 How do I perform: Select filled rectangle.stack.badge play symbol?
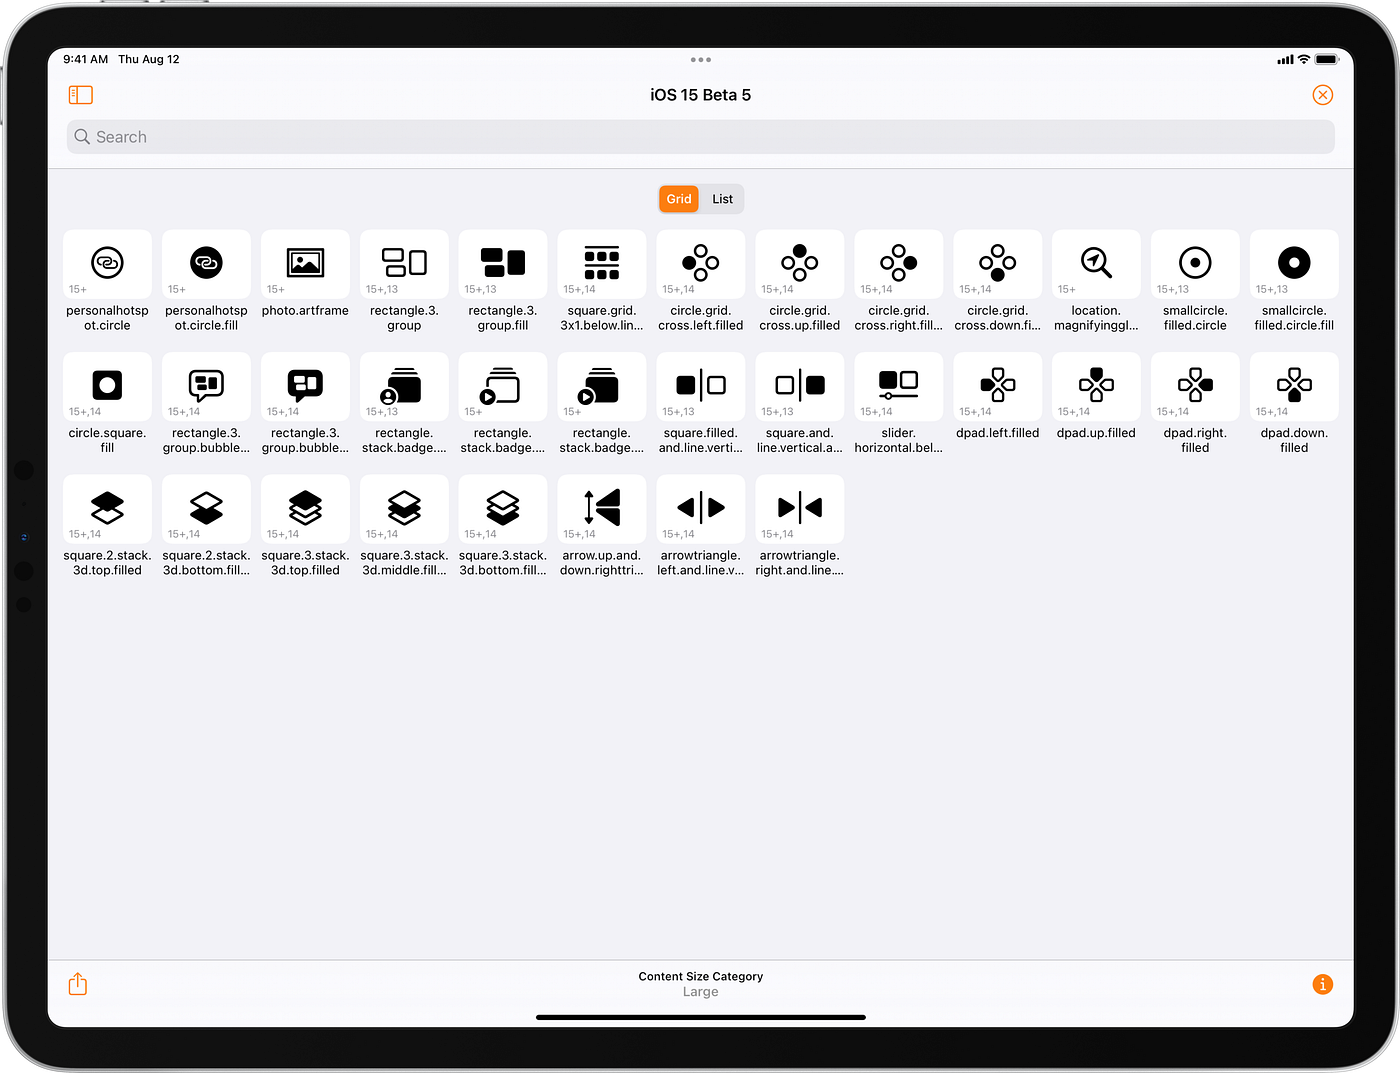coord(602,386)
